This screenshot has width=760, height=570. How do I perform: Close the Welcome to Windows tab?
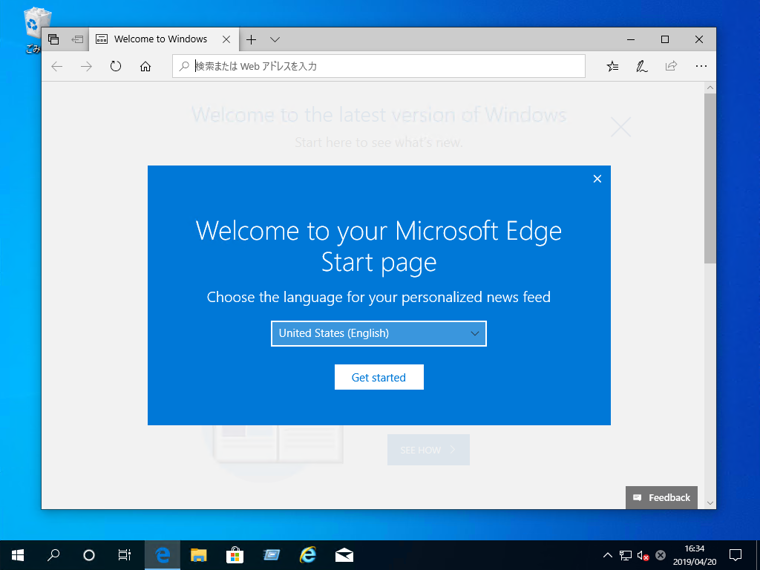point(226,40)
